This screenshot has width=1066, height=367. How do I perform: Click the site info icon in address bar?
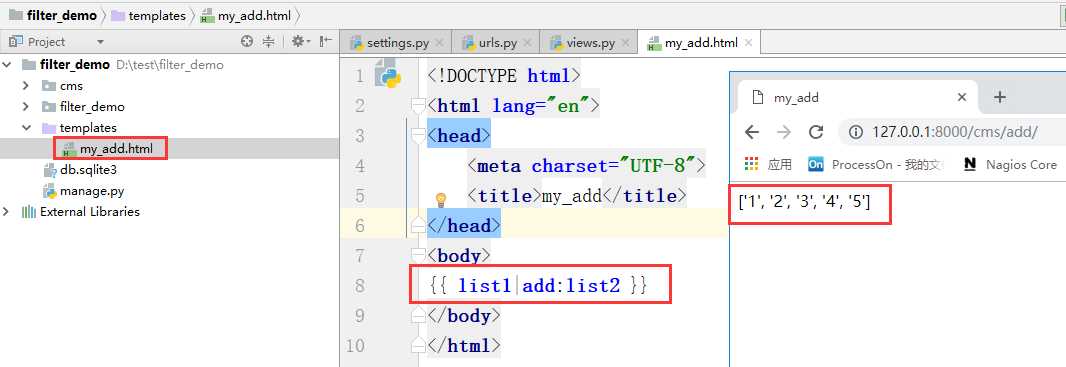click(857, 132)
